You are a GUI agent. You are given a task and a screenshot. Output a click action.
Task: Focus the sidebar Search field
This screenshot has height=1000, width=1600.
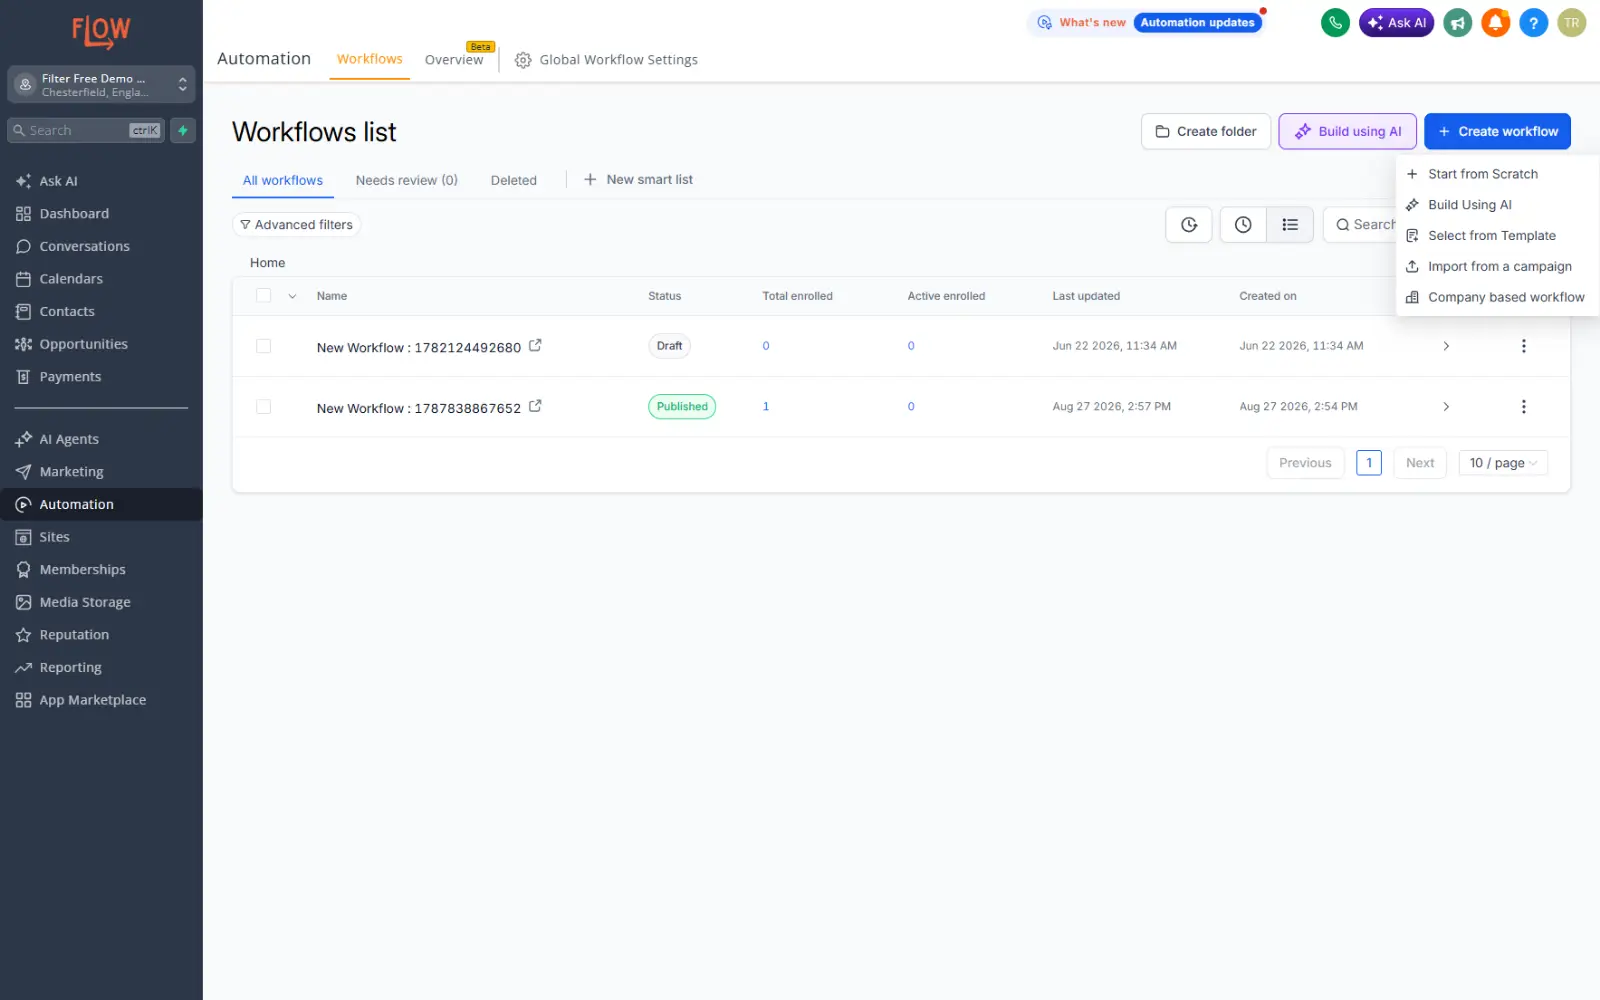coord(86,131)
